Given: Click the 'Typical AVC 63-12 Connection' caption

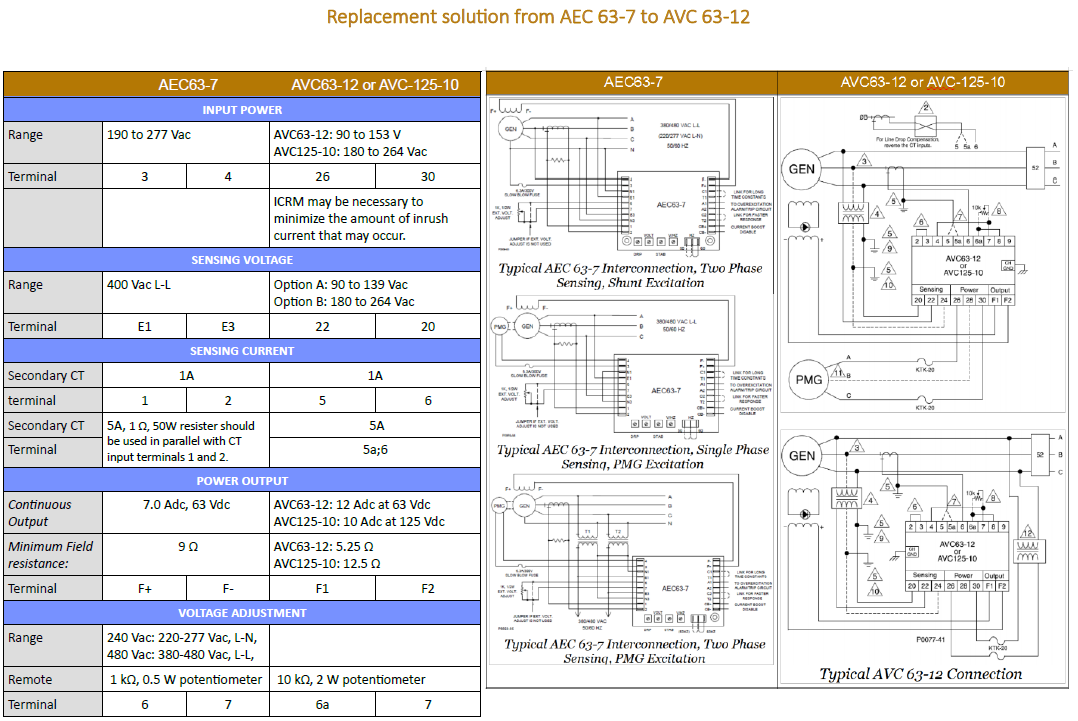Looking at the screenshot, I should (920, 673).
